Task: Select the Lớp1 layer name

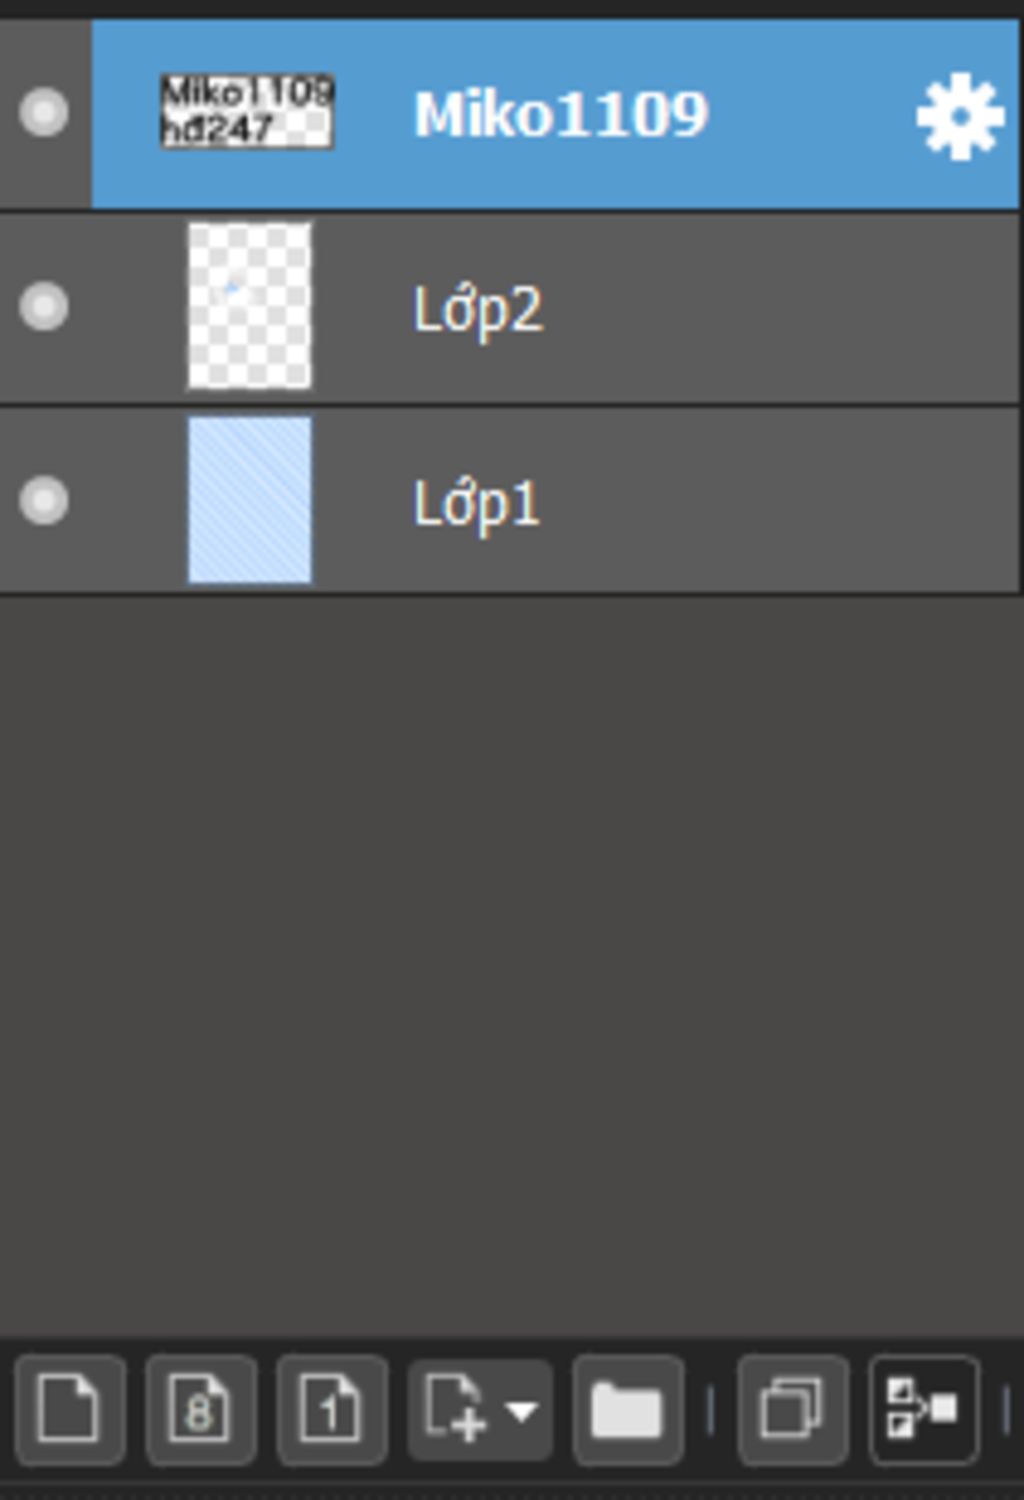Action: point(477,503)
